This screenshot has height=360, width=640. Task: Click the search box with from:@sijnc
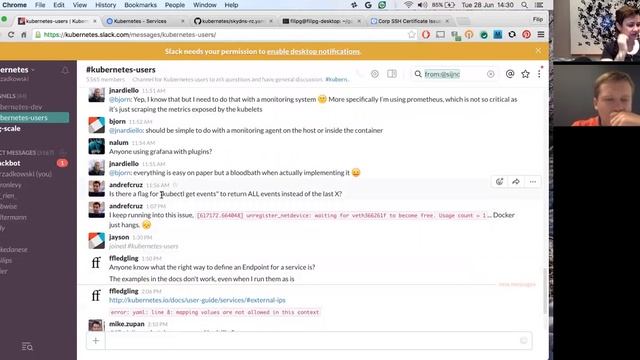pos(454,74)
